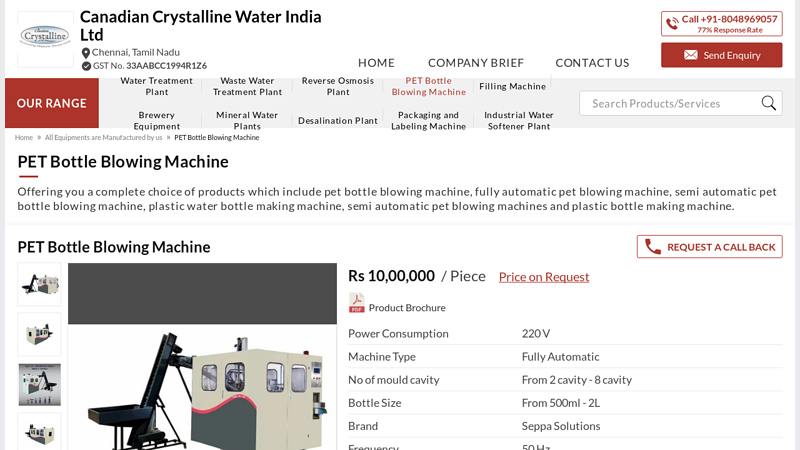Image resolution: width=800 pixels, height=450 pixels.
Task: Click '220 V' power consumption value
Action: tap(536, 334)
